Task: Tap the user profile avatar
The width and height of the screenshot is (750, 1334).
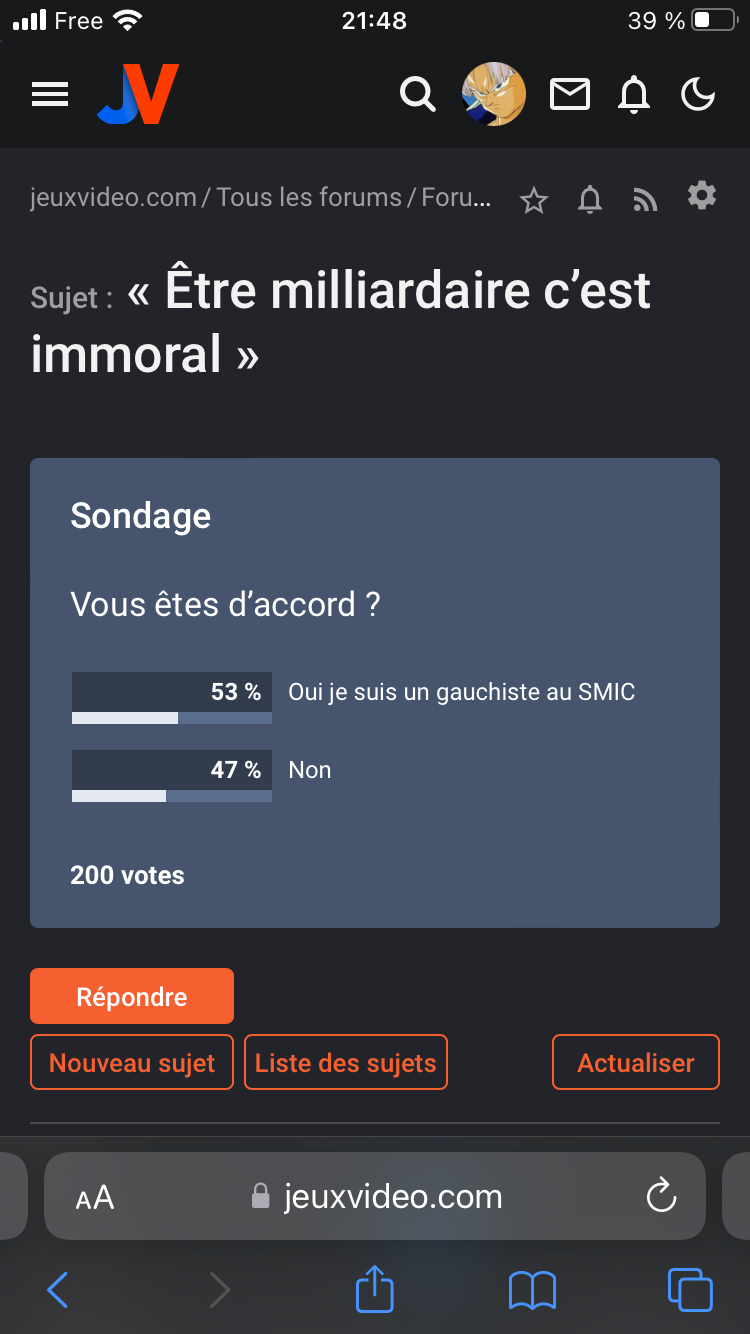Action: coord(494,95)
